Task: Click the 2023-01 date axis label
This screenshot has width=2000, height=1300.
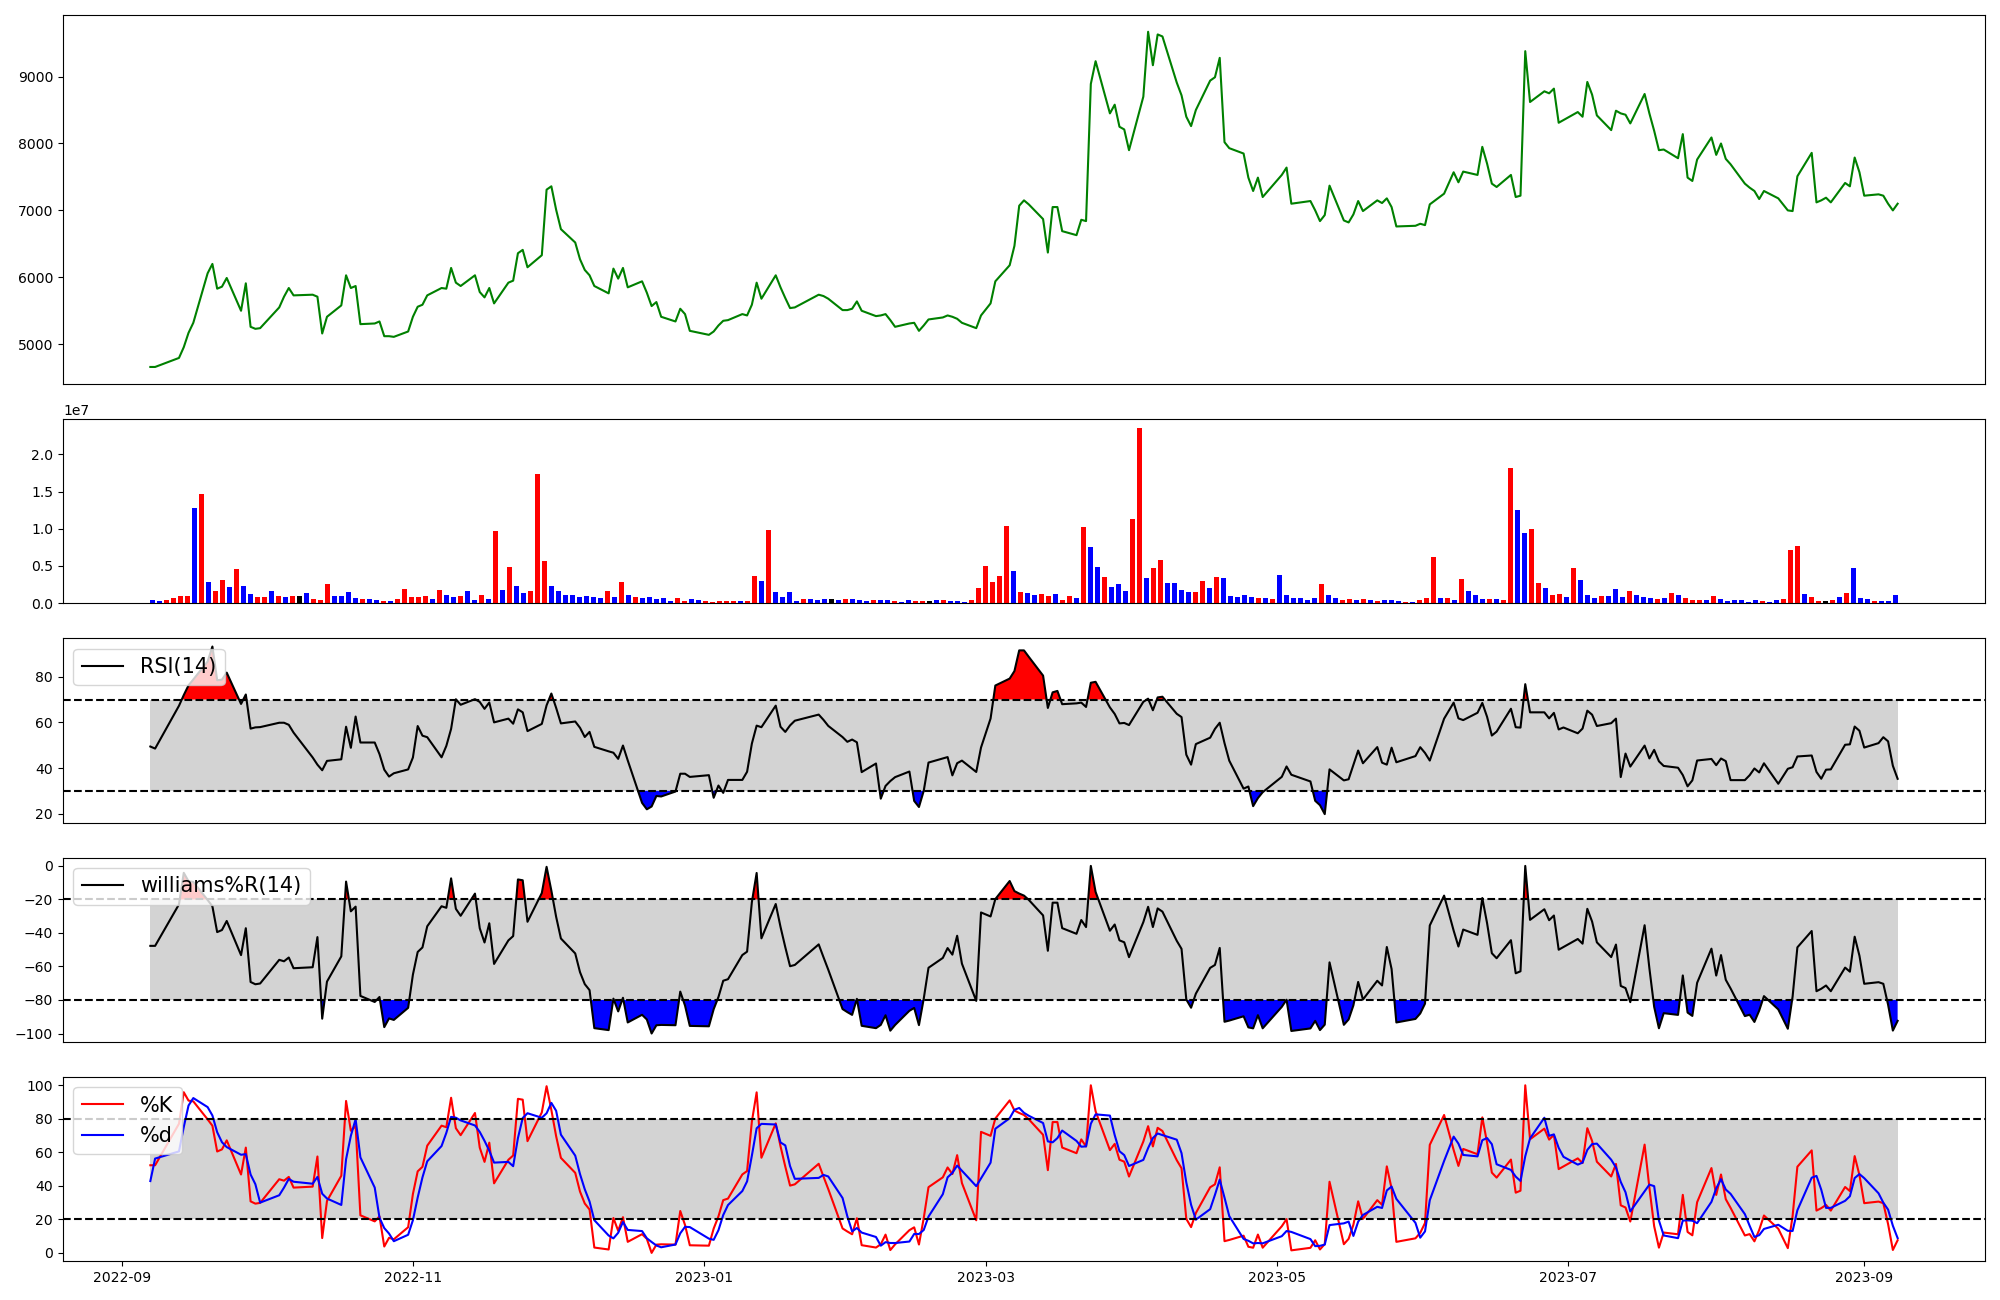Action: (705, 1277)
